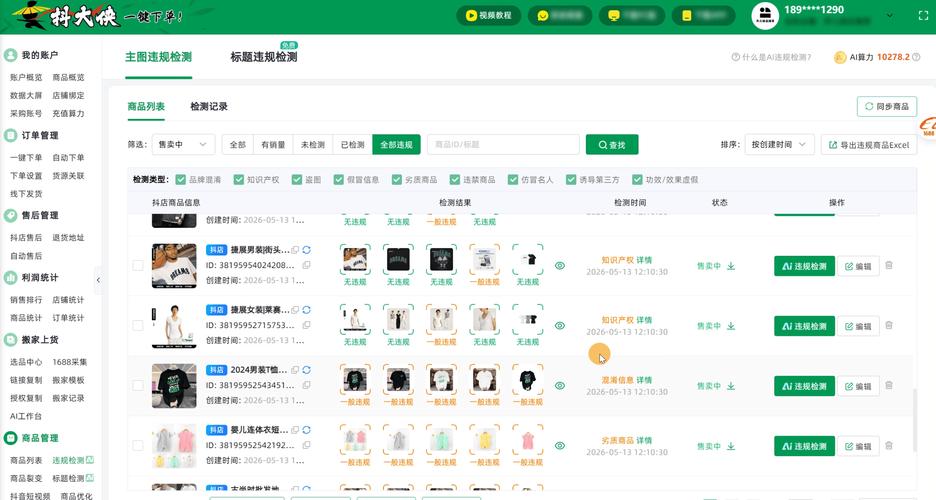The width and height of the screenshot is (936, 500).
Task: Click the 查找 search button
Action: coord(612,144)
